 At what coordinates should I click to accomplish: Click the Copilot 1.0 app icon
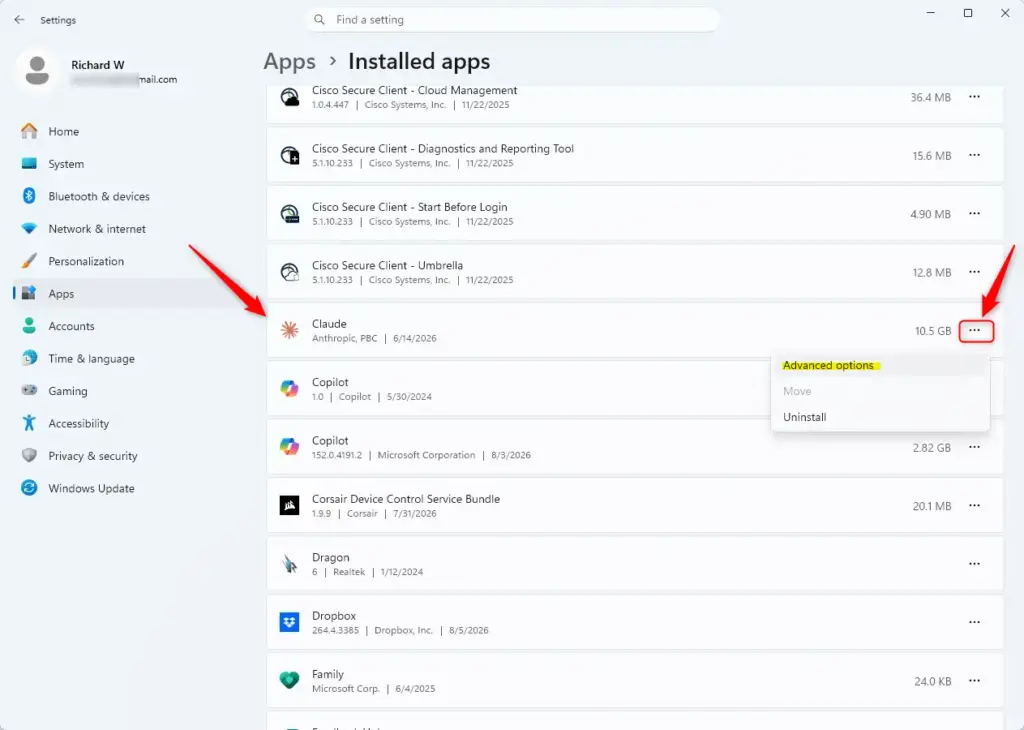click(289, 389)
